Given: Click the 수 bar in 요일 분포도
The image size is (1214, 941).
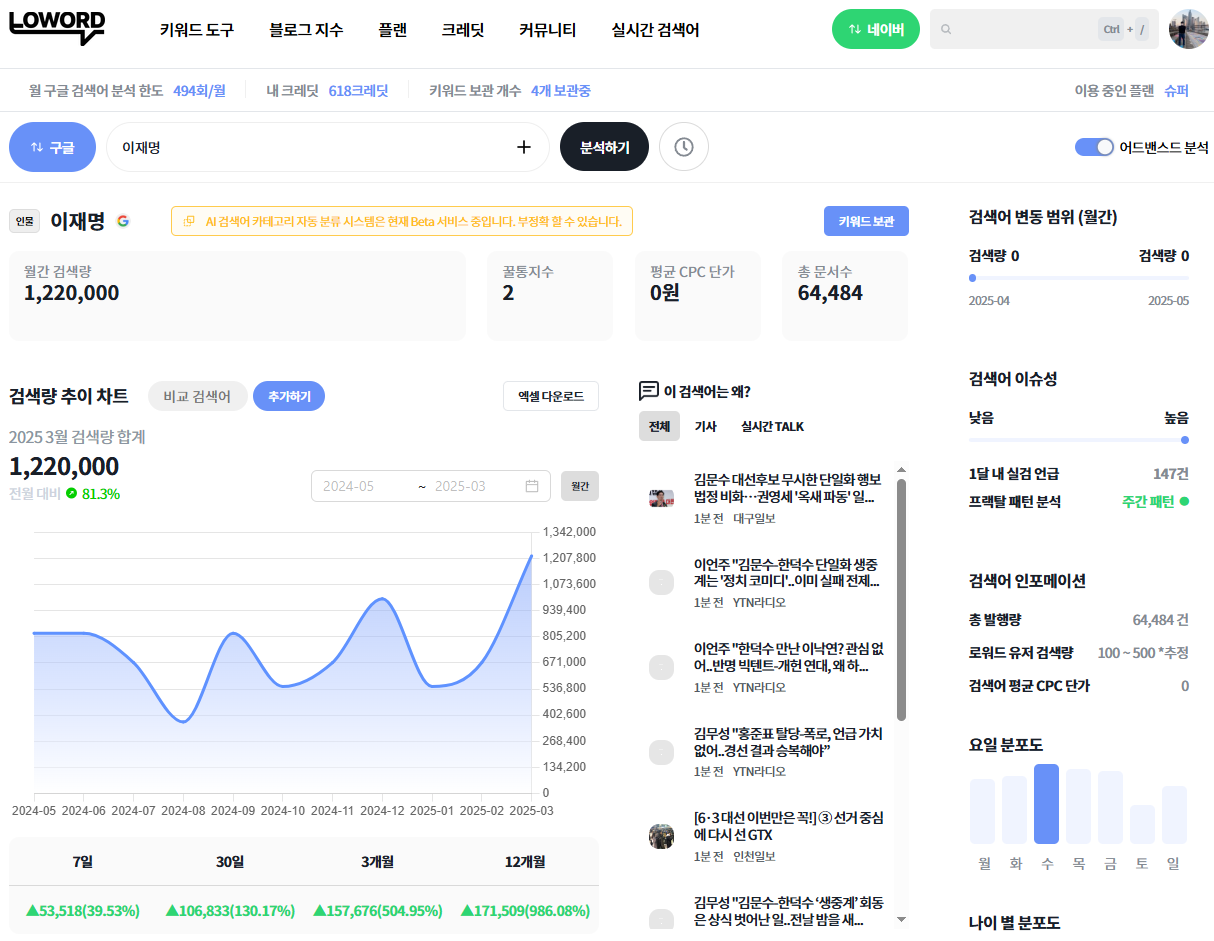Looking at the screenshot, I should 1047,804.
